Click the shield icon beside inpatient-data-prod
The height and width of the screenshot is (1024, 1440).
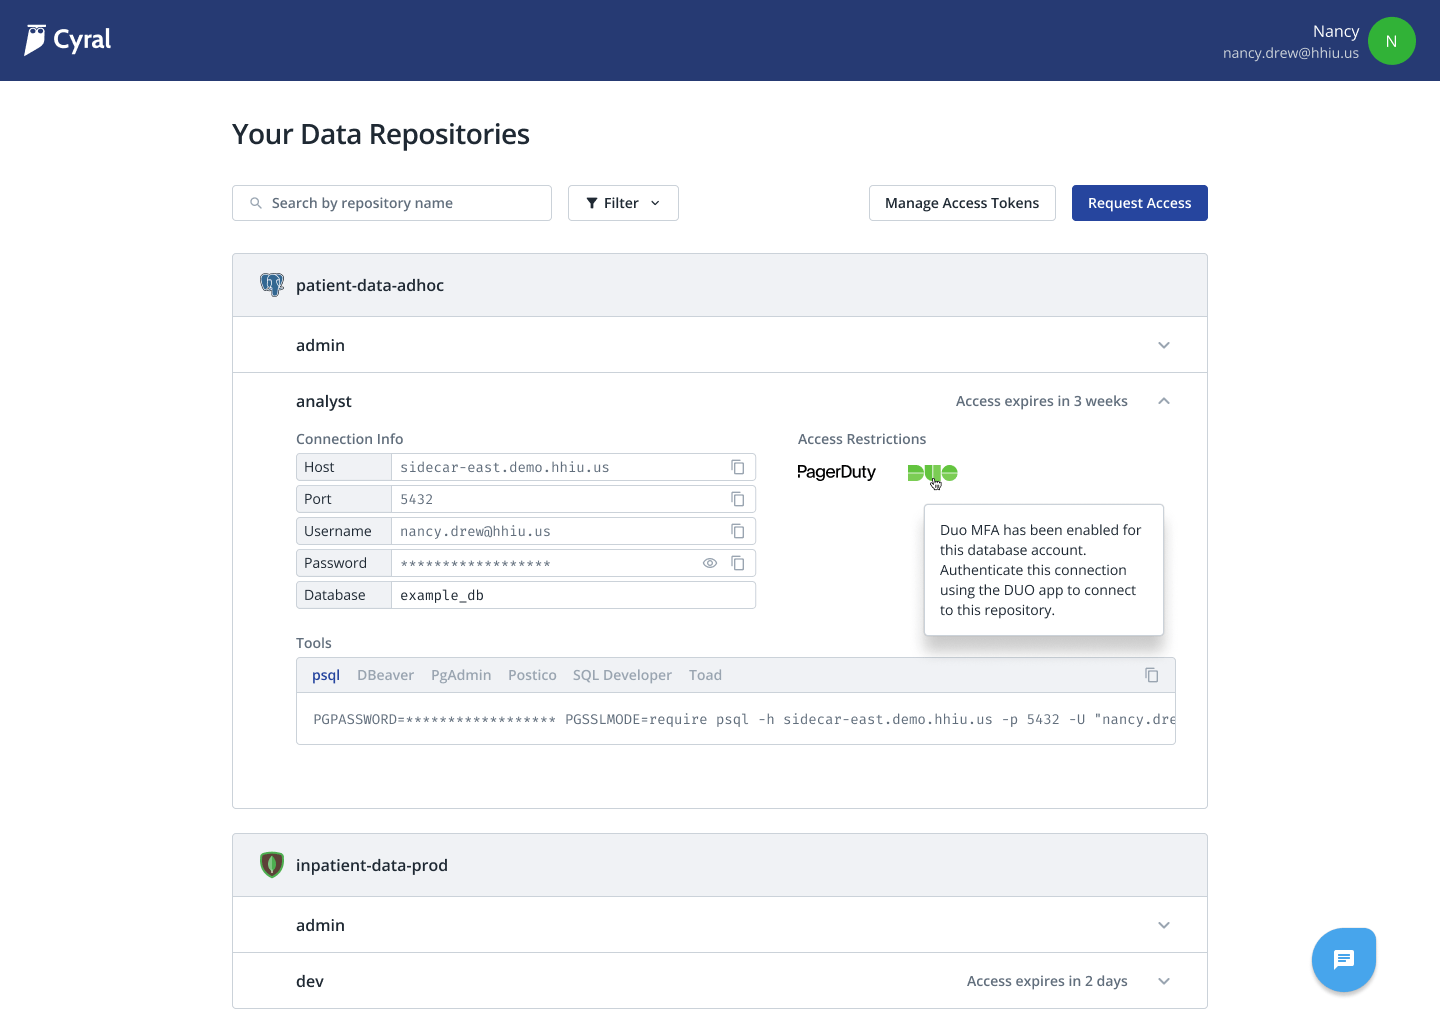[x=271, y=864]
